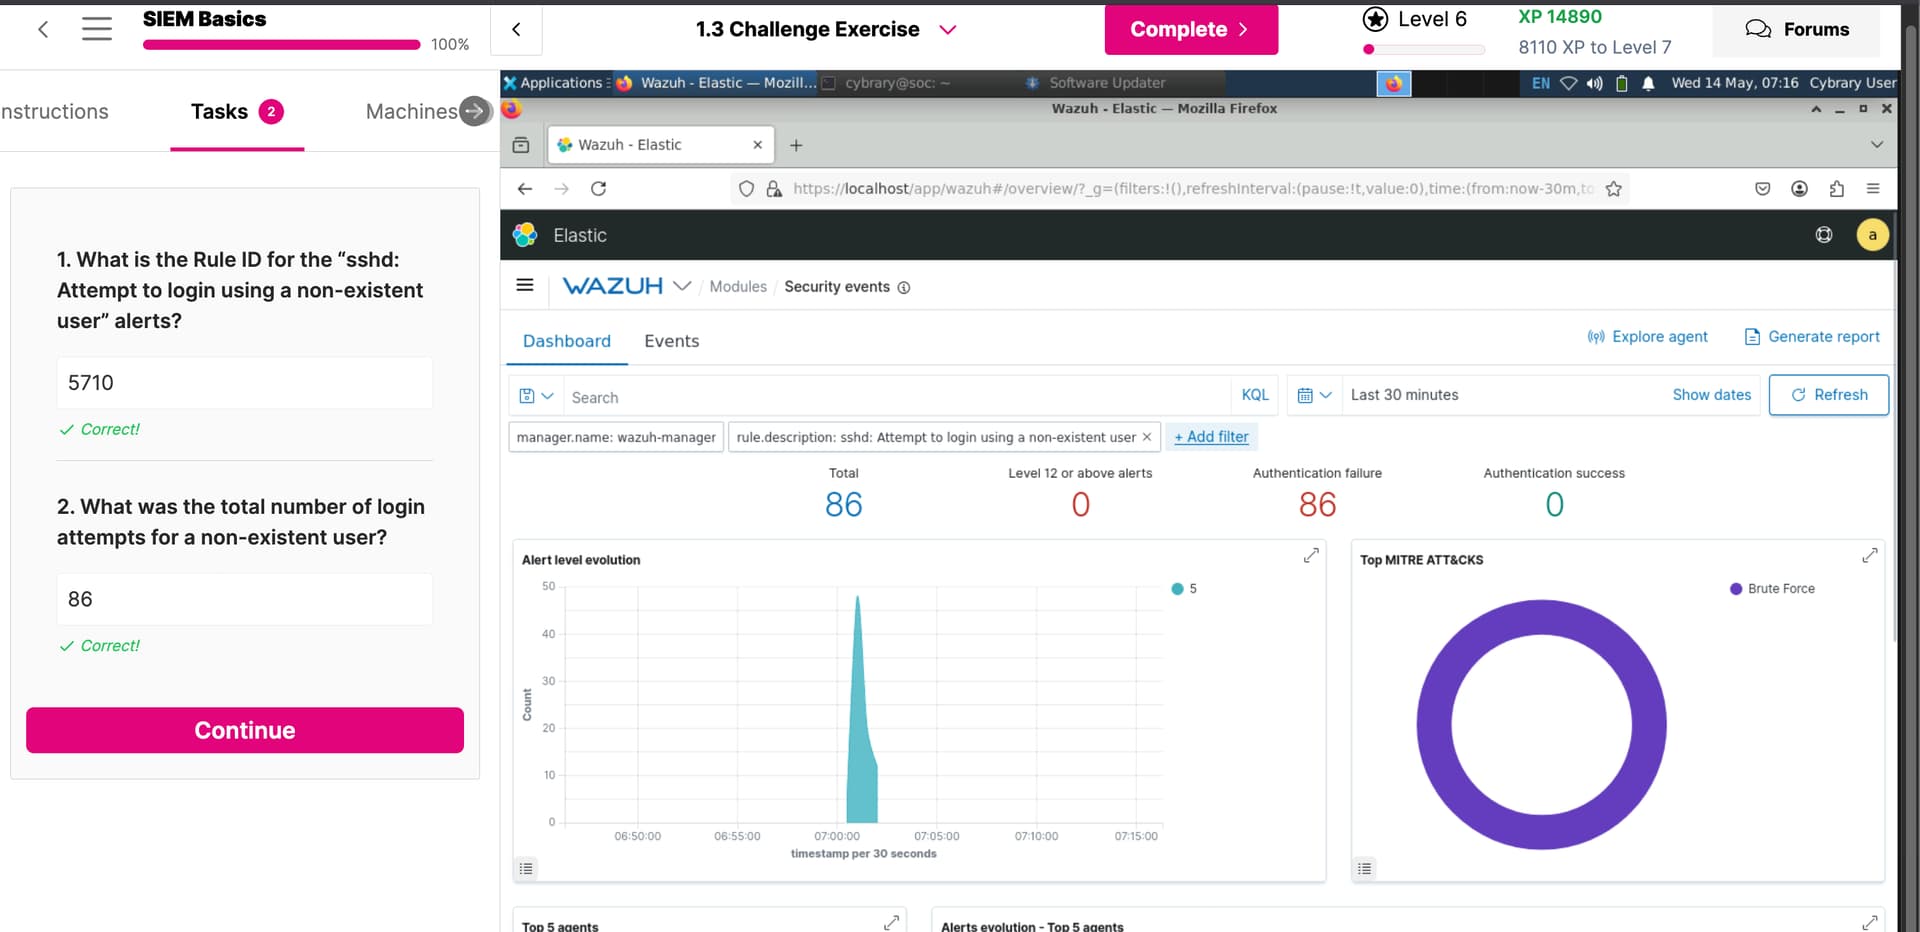The height and width of the screenshot is (932, 1920).
Task: Remove the rule.description sshd filter
Action: tap(1147, 437)
